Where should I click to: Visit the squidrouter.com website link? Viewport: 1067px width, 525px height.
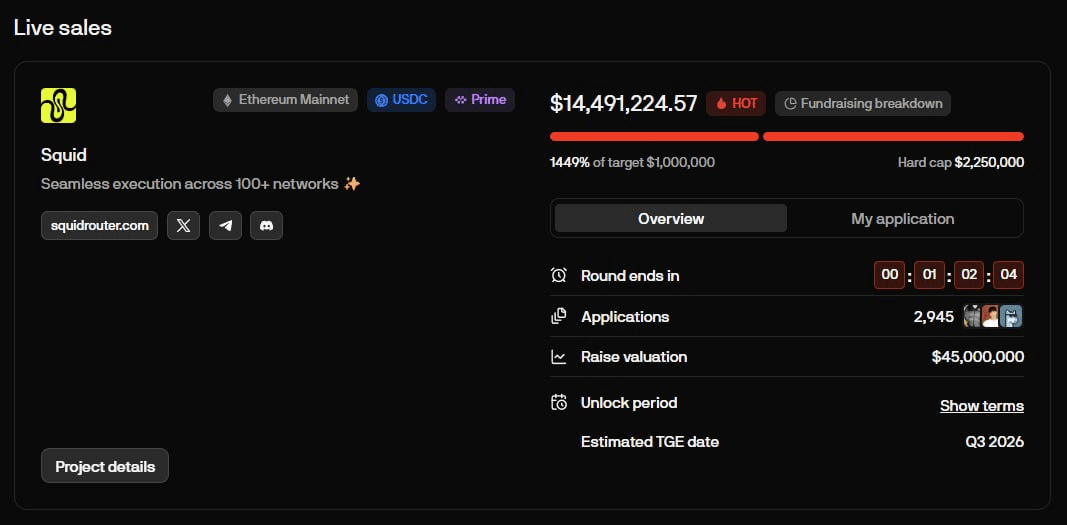[99, 226]
